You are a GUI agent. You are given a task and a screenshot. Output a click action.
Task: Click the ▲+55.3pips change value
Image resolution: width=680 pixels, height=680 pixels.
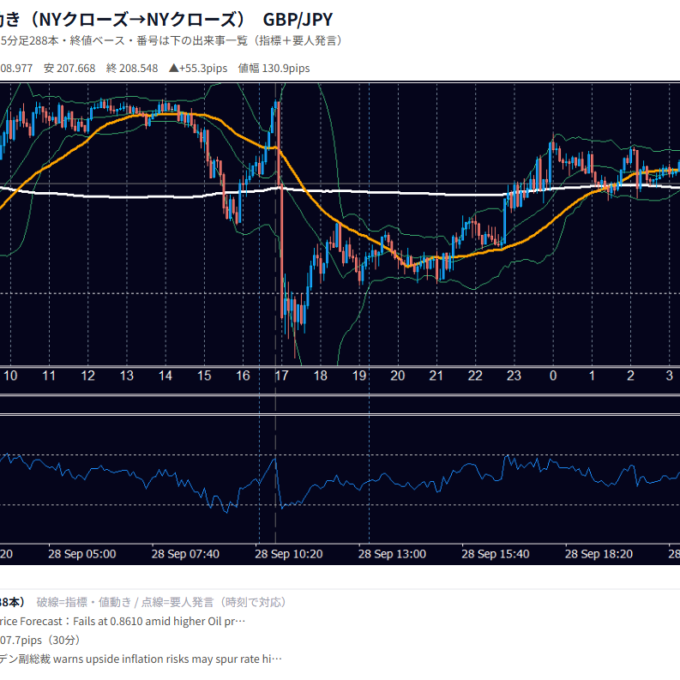point(198,68)
